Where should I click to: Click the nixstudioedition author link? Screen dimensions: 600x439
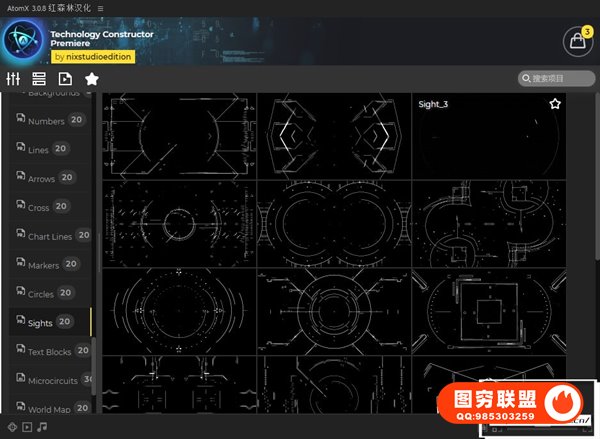point(92,58)
